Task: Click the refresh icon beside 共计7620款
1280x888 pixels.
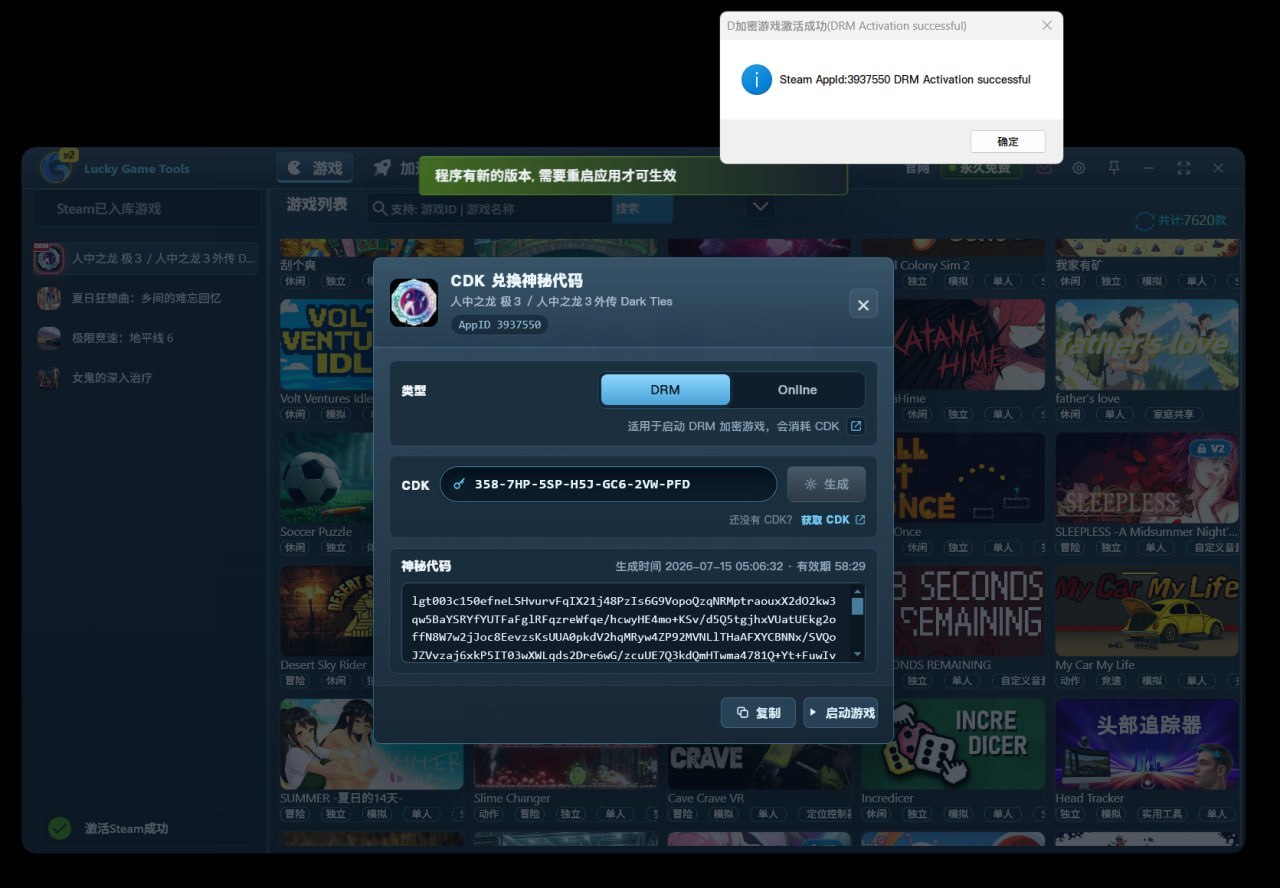Action: click(1144, 221)
